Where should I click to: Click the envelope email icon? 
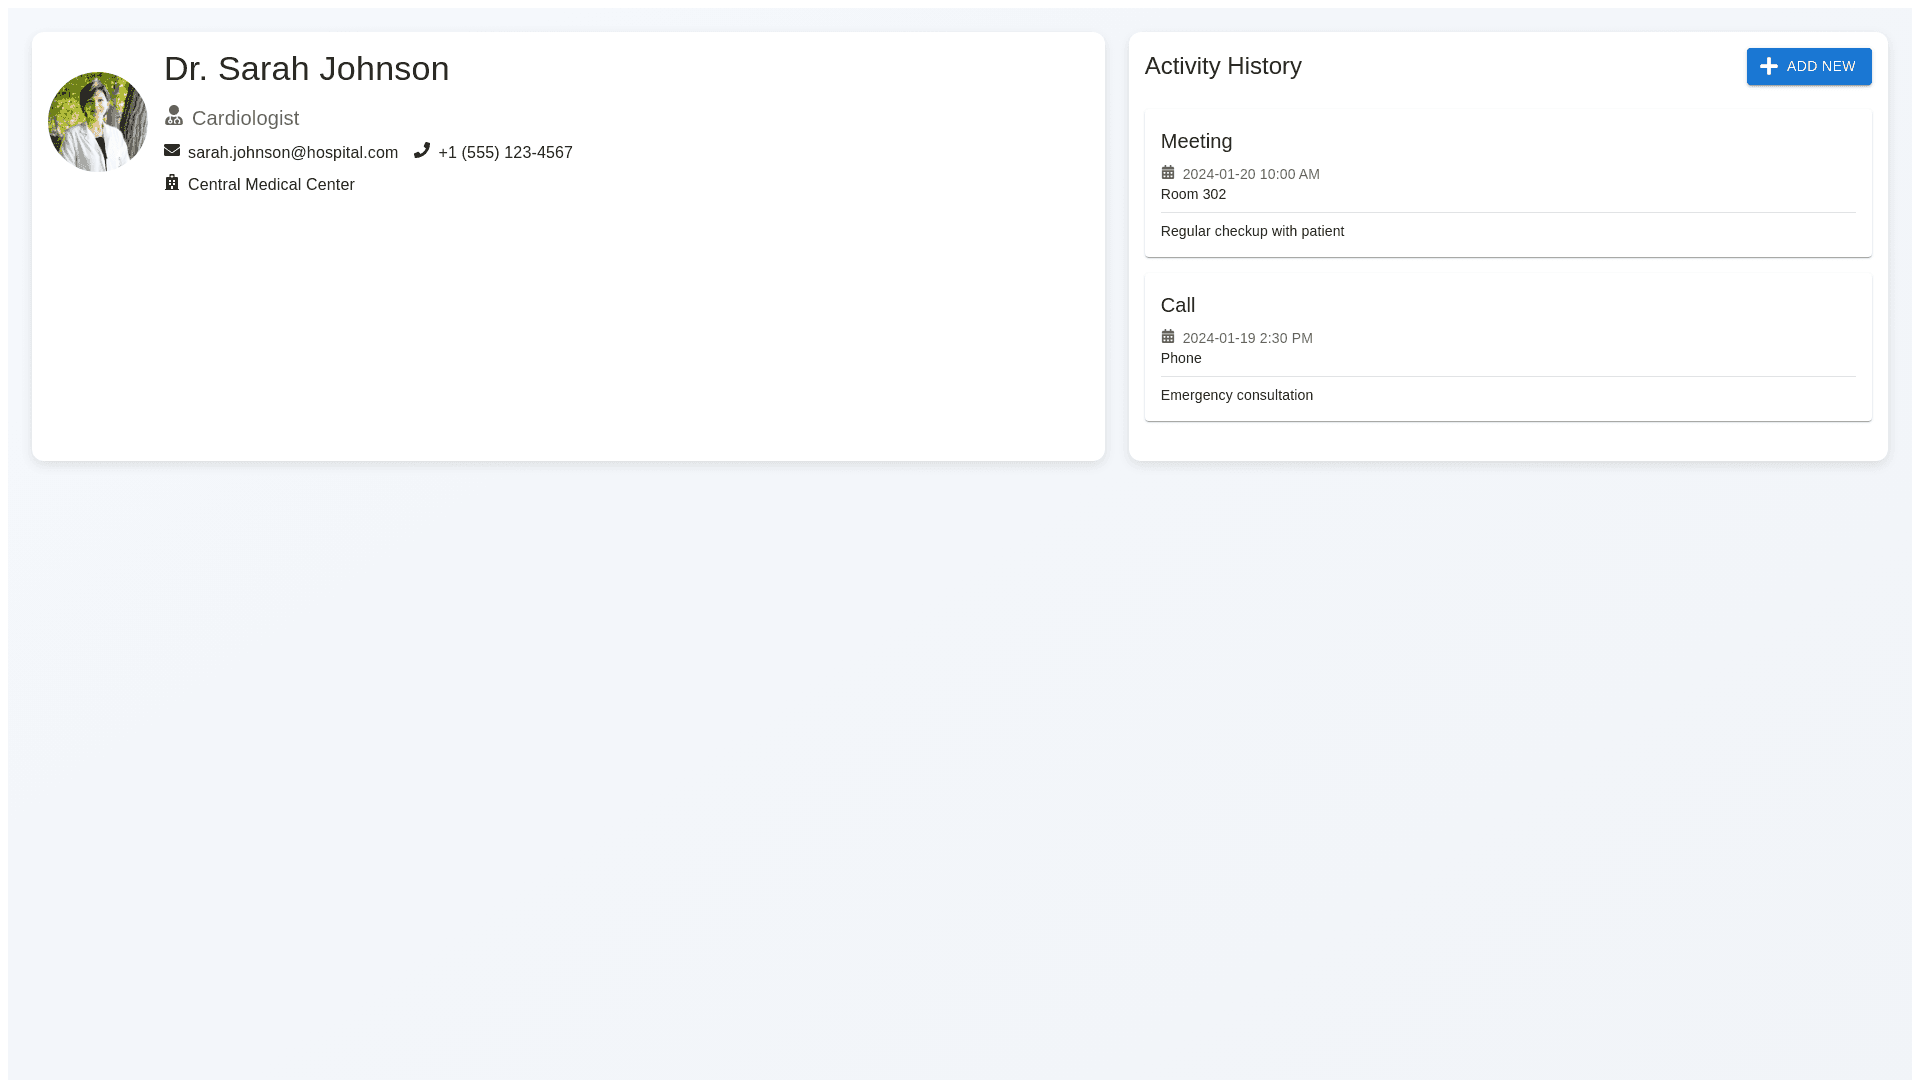[x=172, y=151]
